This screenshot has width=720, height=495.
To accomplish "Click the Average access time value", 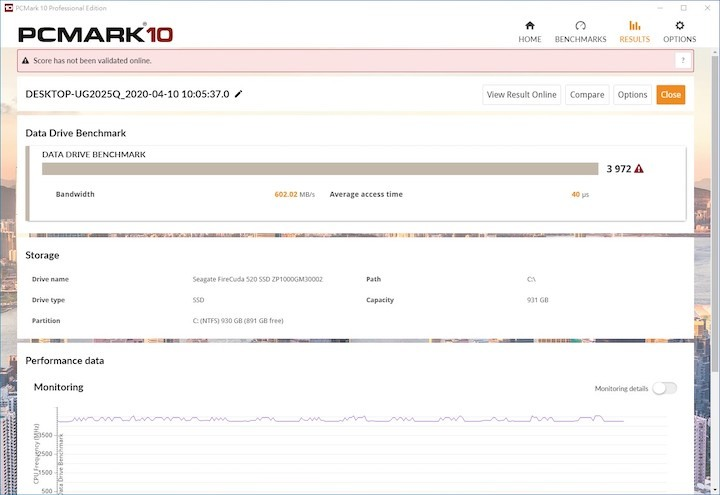I will click(579, 194).
